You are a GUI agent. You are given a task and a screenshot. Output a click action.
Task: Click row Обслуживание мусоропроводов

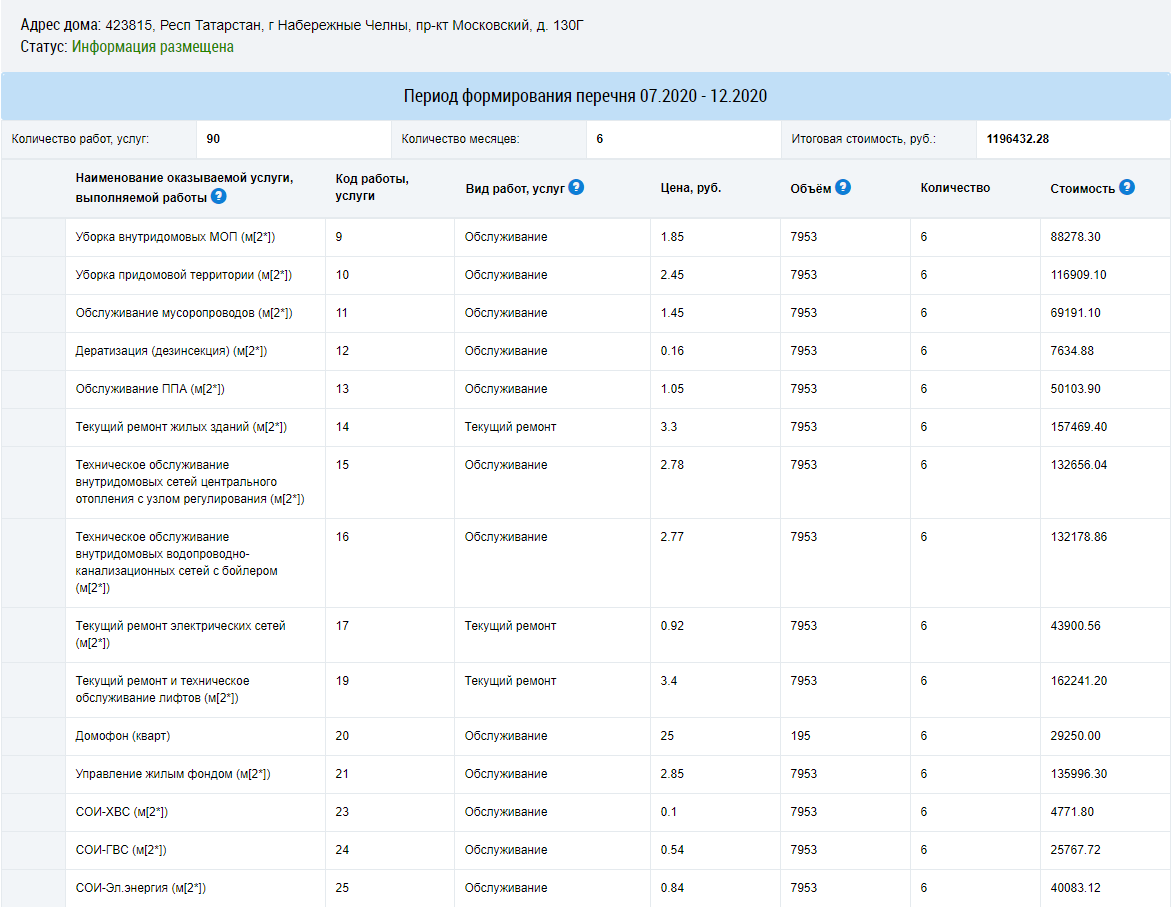pos(586,314)
